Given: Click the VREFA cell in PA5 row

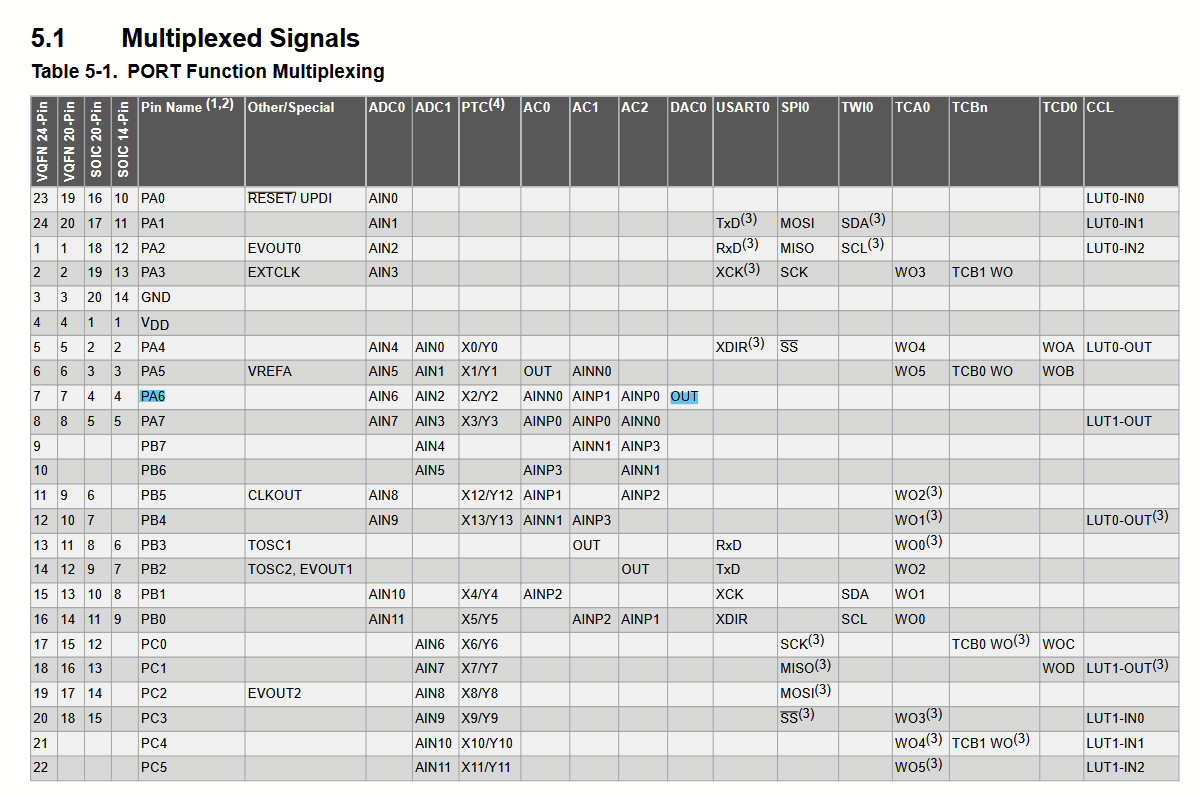Looking at the screenshot, I should 270,372.
